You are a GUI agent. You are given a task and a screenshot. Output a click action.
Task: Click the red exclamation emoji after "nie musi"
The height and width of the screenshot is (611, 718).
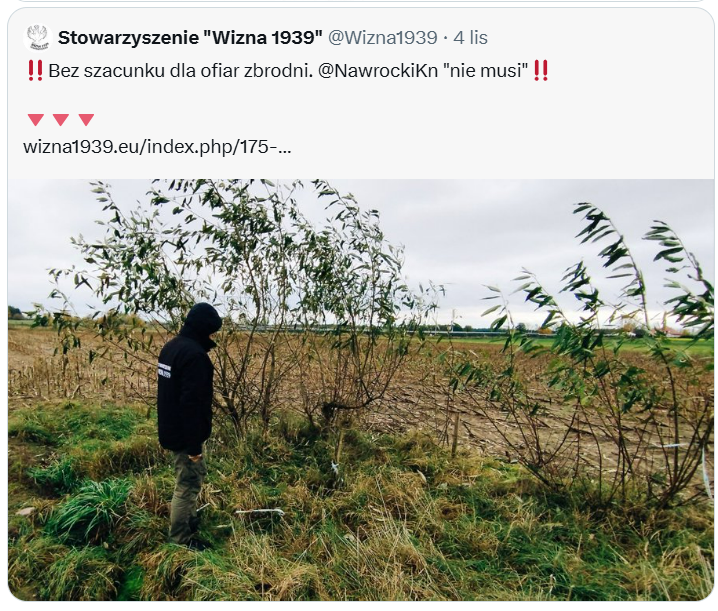point(541,71)
